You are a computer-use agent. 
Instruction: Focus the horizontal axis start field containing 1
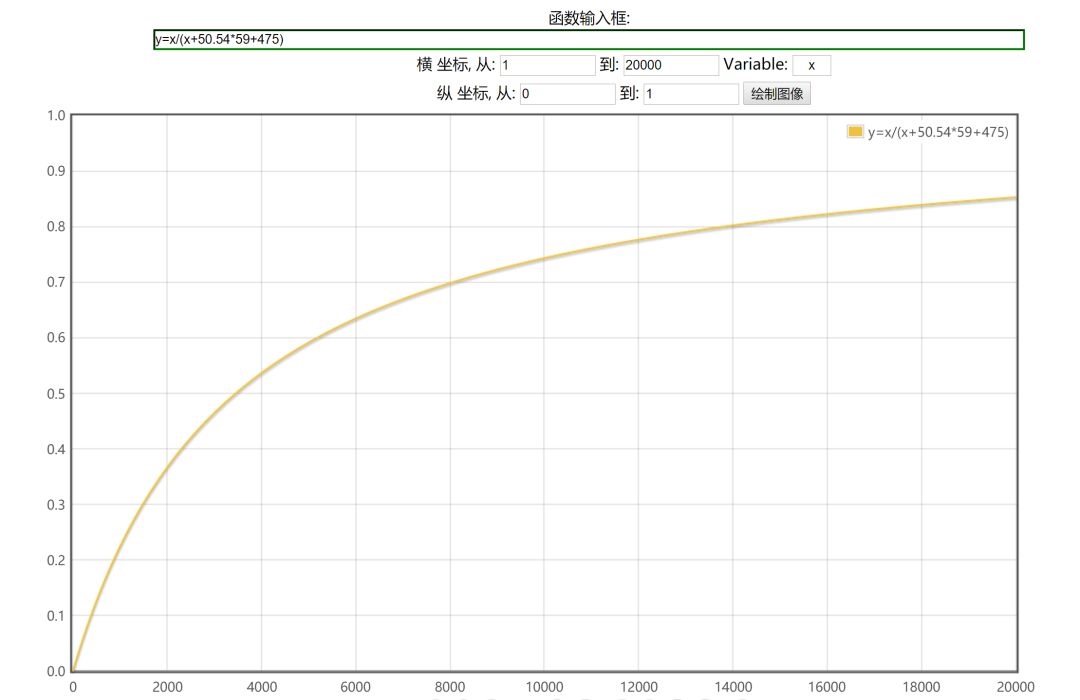(548, 65)
